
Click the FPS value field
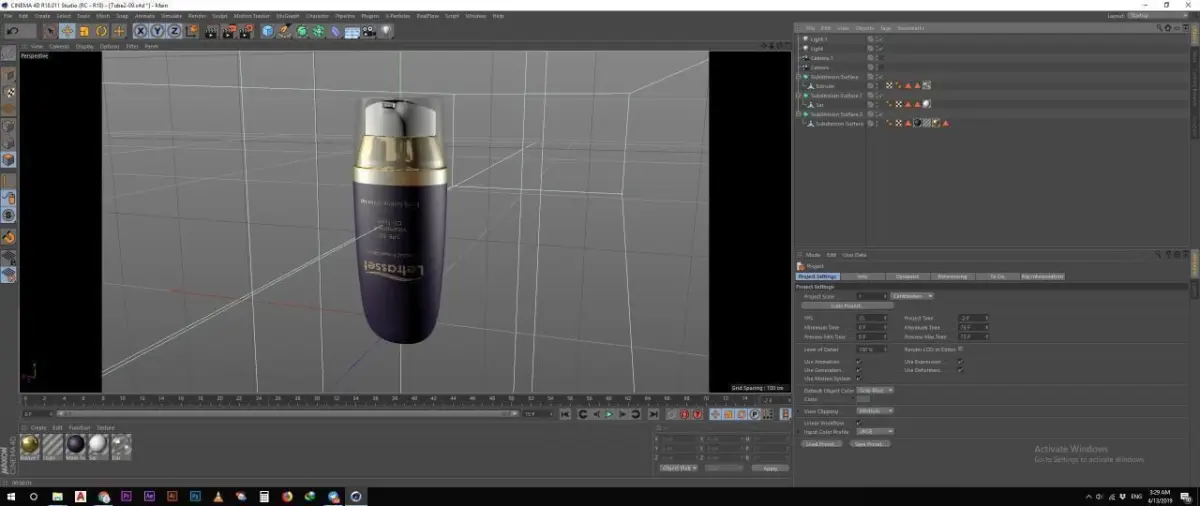pyautogui.click(x=871, y=318)
